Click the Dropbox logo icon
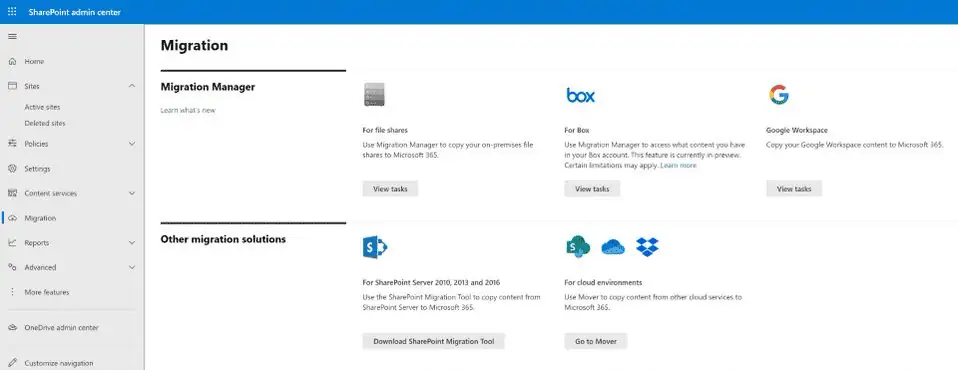958x370 pixels. point(648,247)
